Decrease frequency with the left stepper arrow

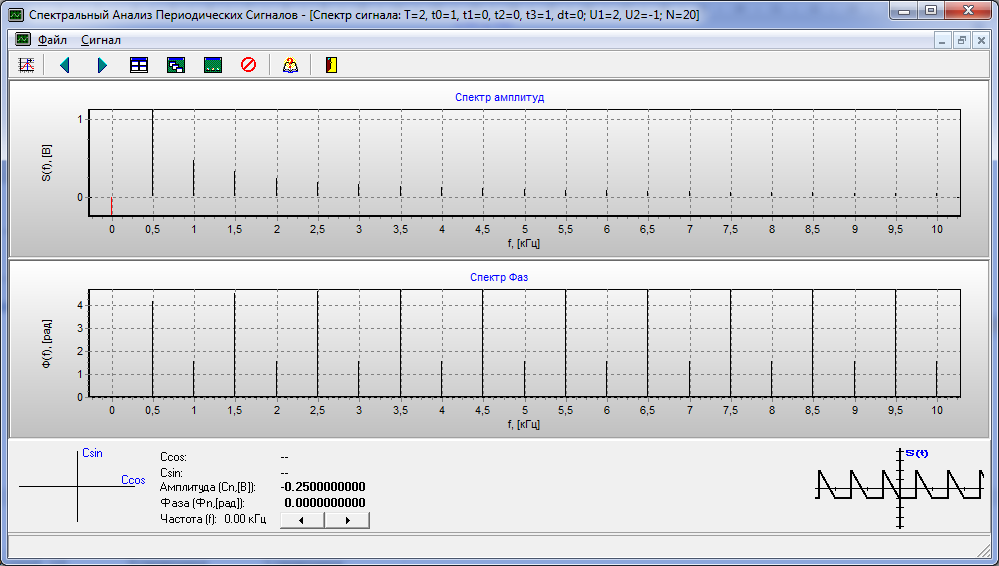(x=303, y=520)
